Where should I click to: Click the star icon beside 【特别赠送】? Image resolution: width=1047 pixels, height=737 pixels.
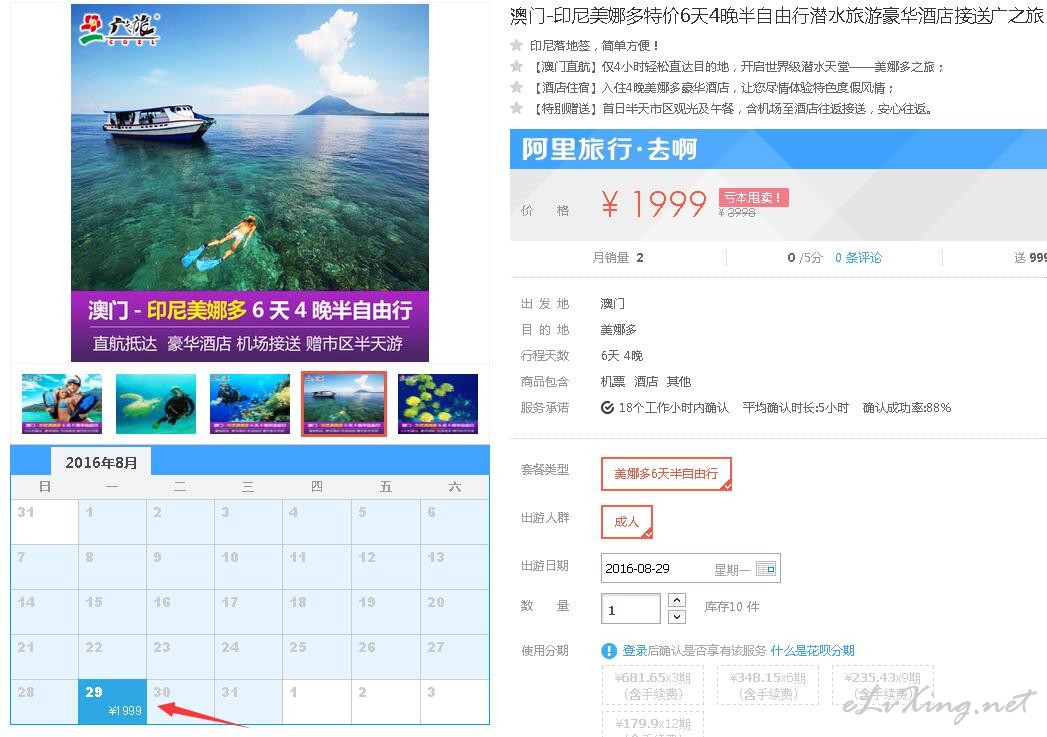pos(516,107)
